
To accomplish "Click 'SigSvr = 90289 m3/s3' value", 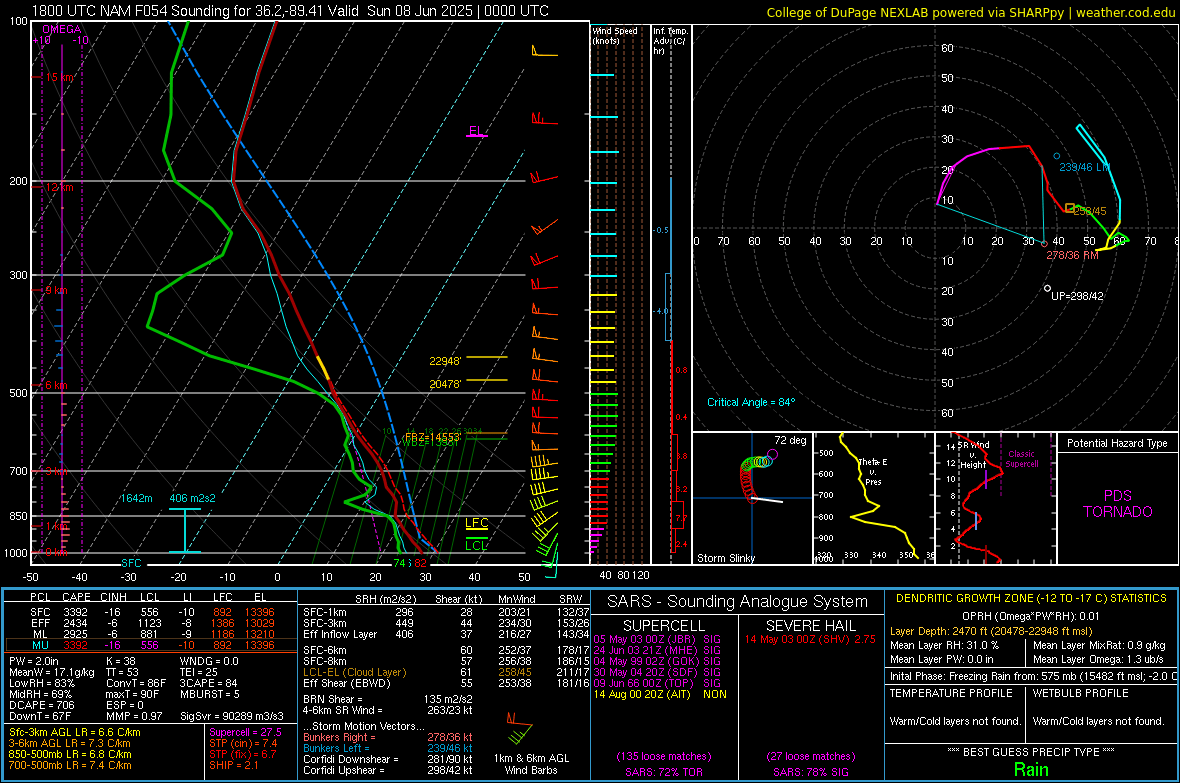I will [x=232, y=716].
